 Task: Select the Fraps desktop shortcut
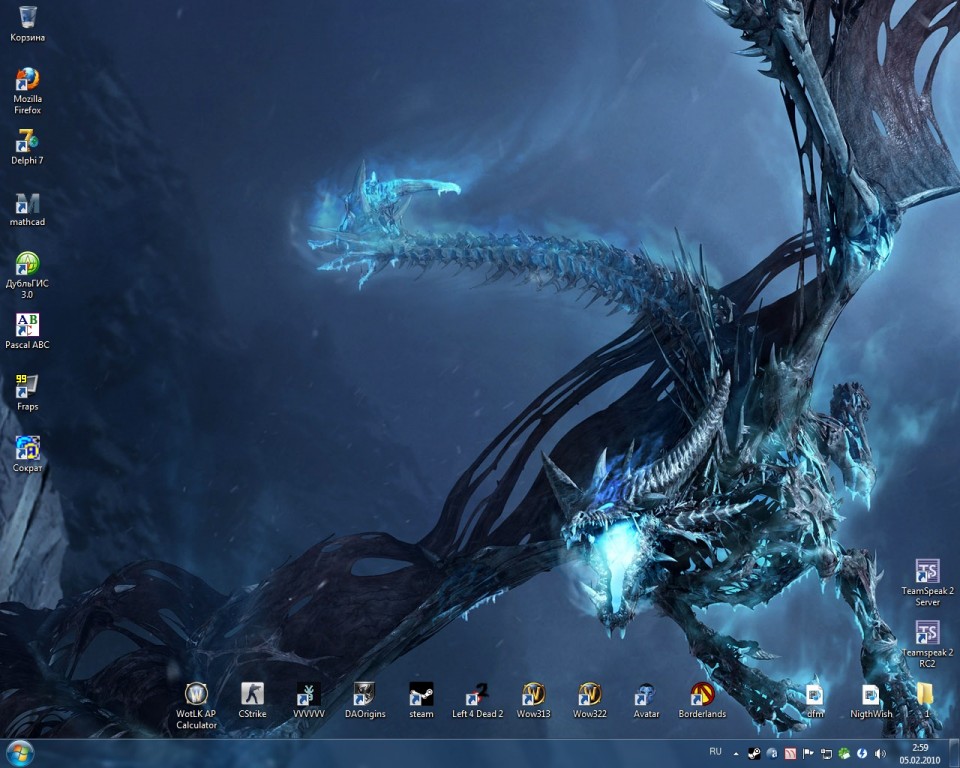pyautogui.click(x=28, y=393)
